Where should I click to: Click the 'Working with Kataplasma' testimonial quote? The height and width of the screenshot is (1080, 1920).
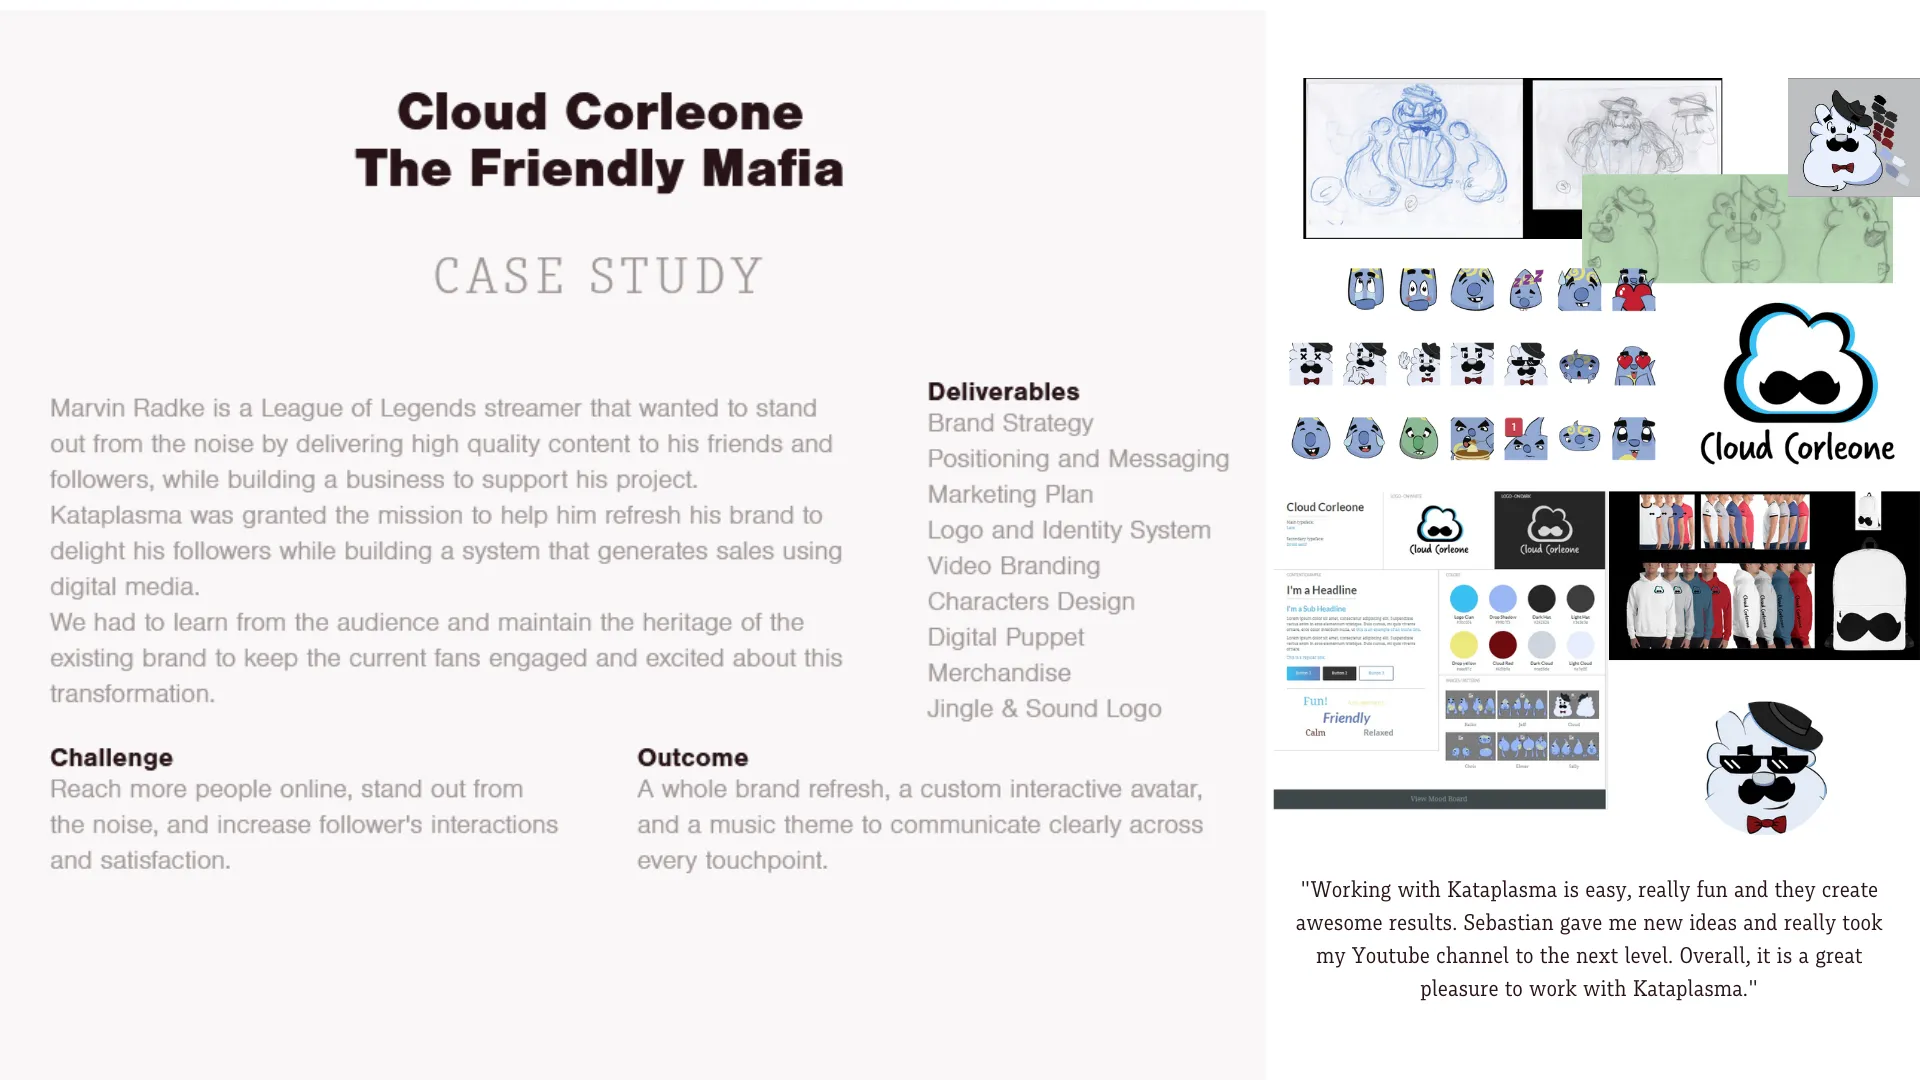point(1589,939)
